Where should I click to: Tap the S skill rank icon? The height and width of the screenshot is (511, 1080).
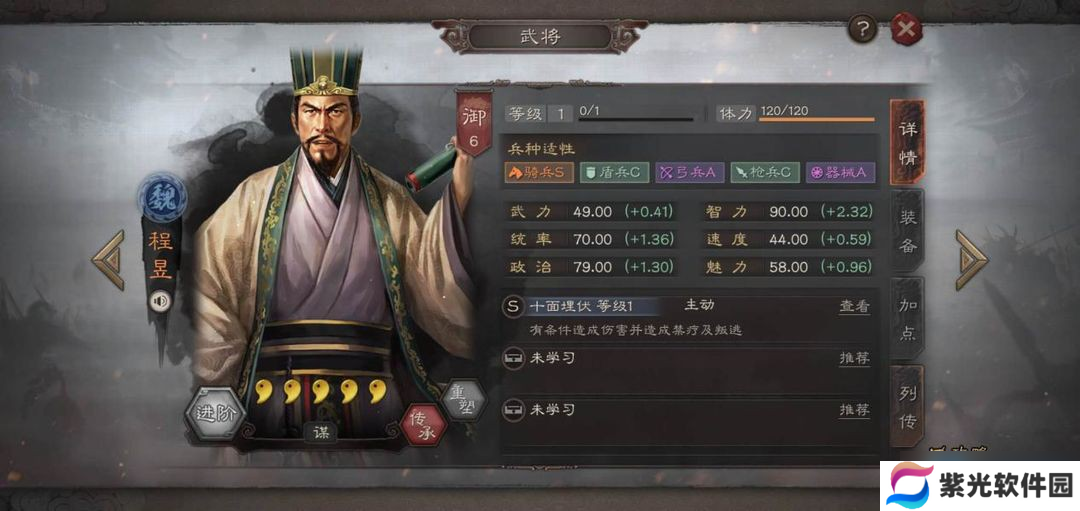512,306
